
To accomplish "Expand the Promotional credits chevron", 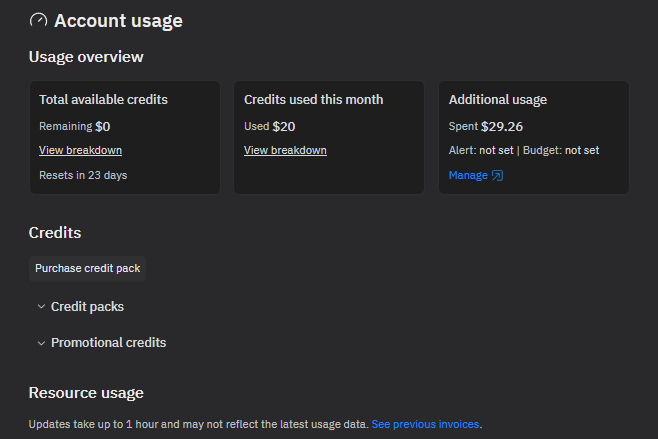I will point(41,343).
